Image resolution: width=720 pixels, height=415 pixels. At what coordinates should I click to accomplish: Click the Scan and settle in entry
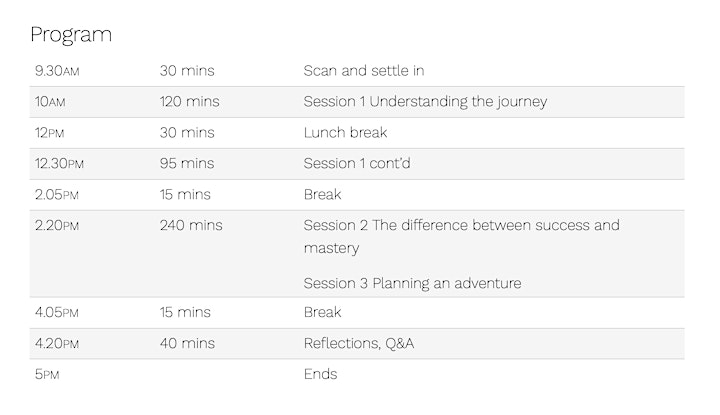[364, 71]
